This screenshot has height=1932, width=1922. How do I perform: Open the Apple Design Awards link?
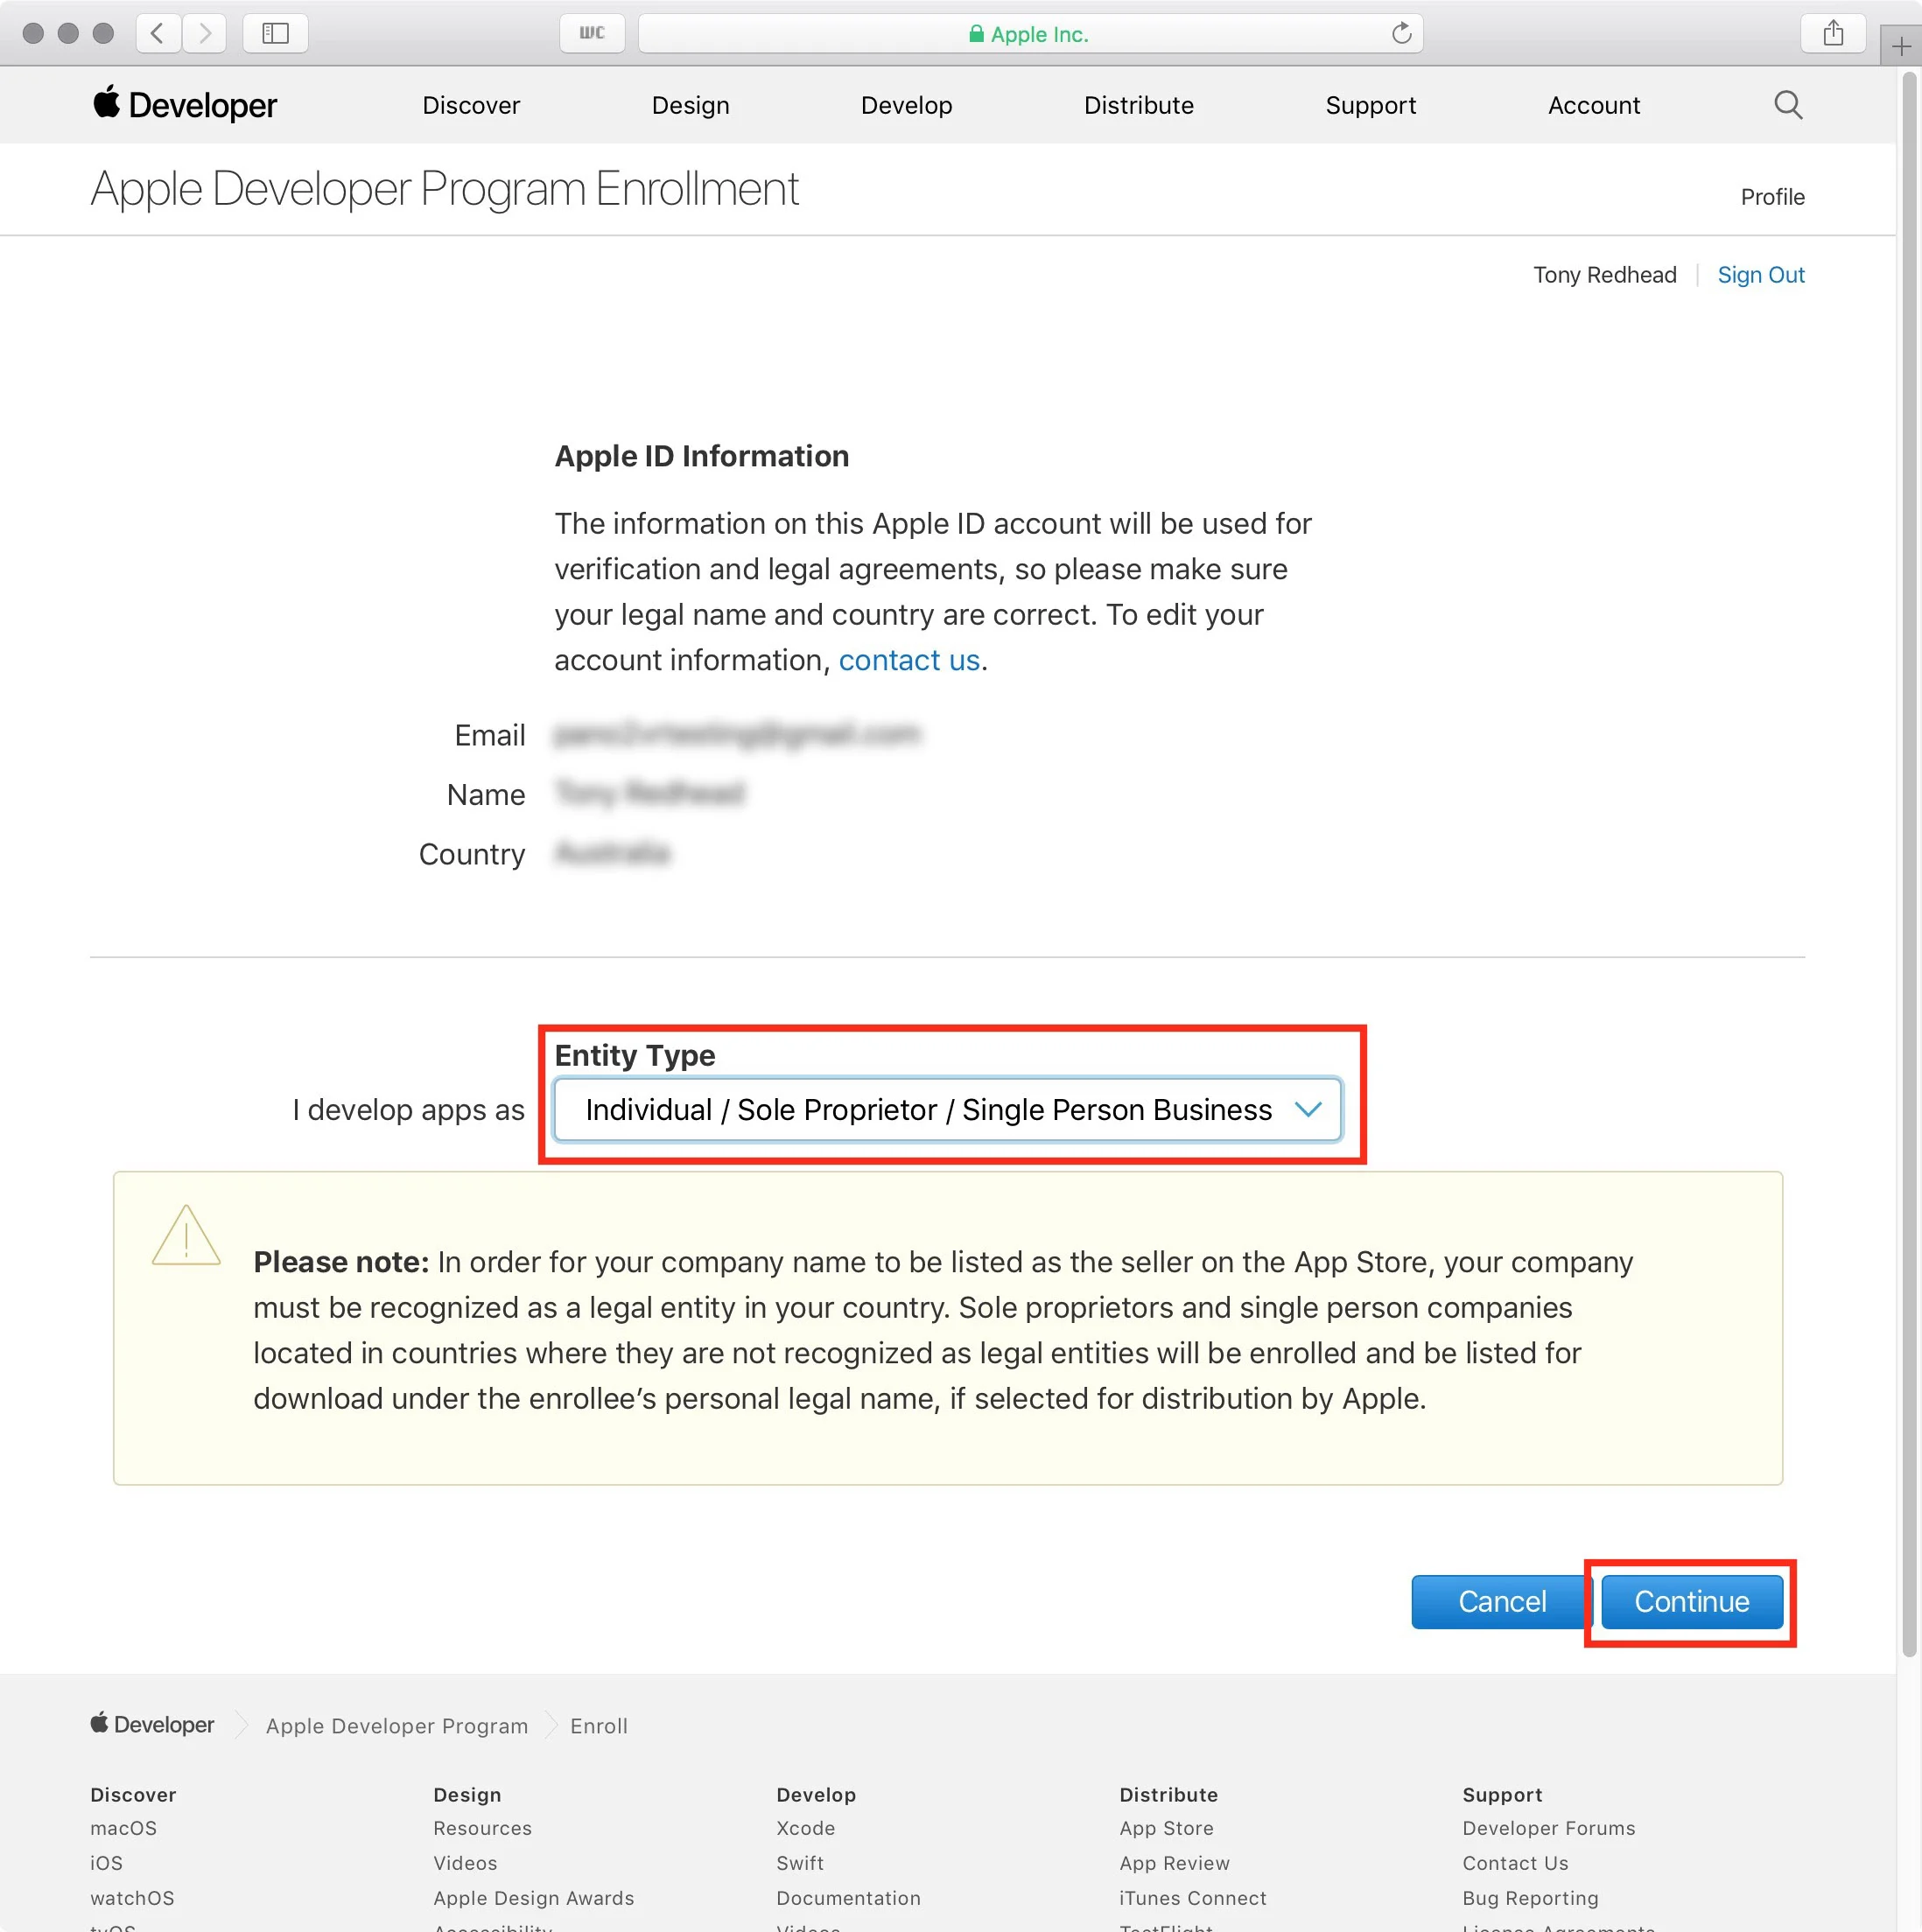pos(533,1897)
